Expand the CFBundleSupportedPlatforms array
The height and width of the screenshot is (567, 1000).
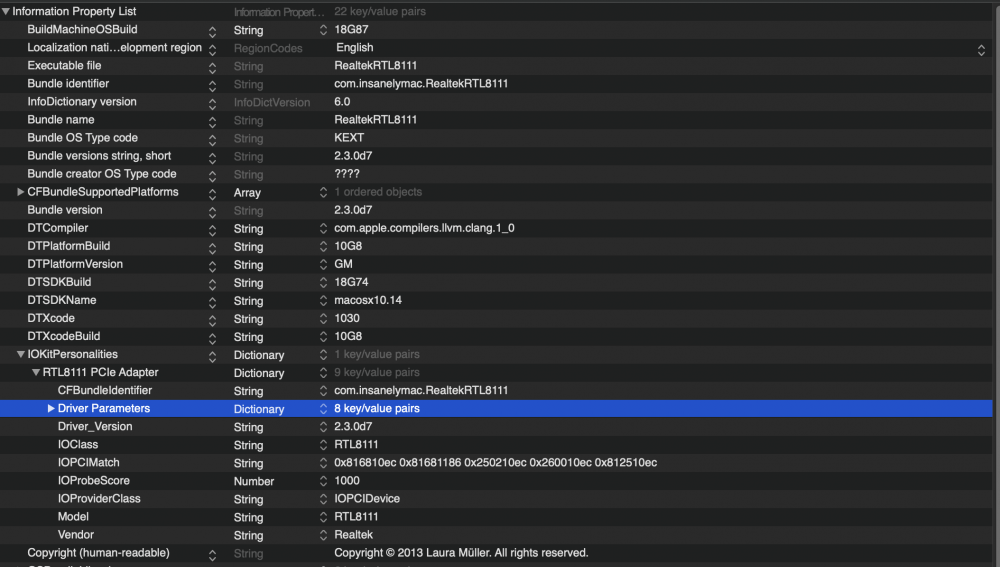tap(20, 191)
